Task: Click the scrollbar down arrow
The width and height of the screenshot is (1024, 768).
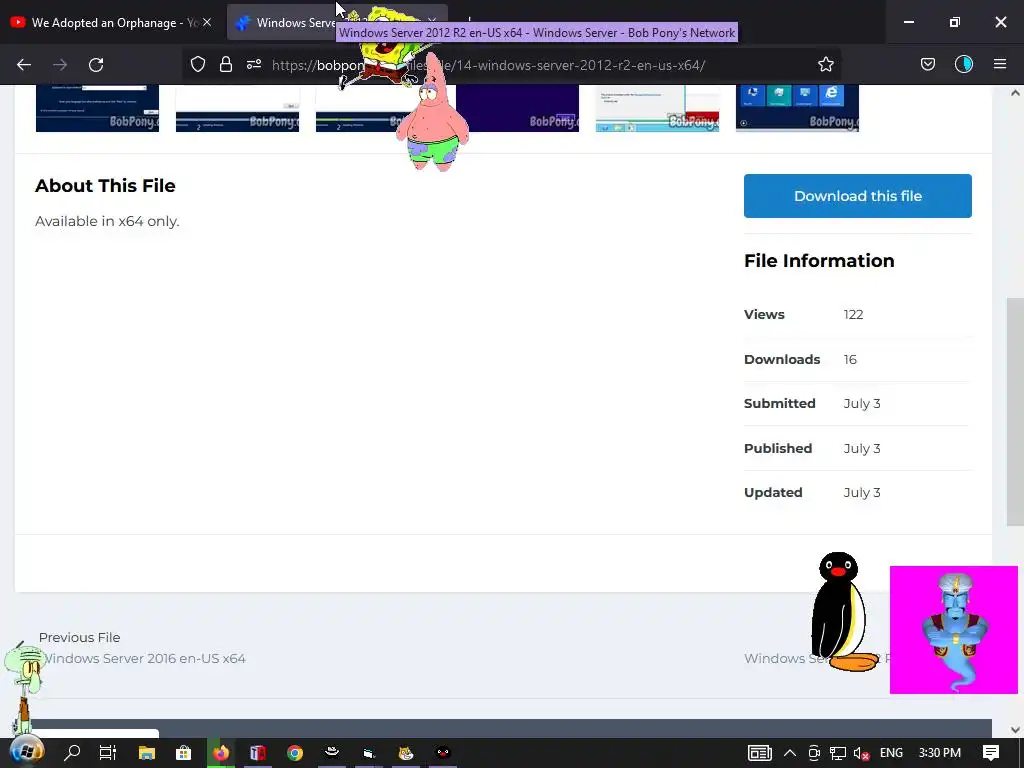Action: 1015,730
